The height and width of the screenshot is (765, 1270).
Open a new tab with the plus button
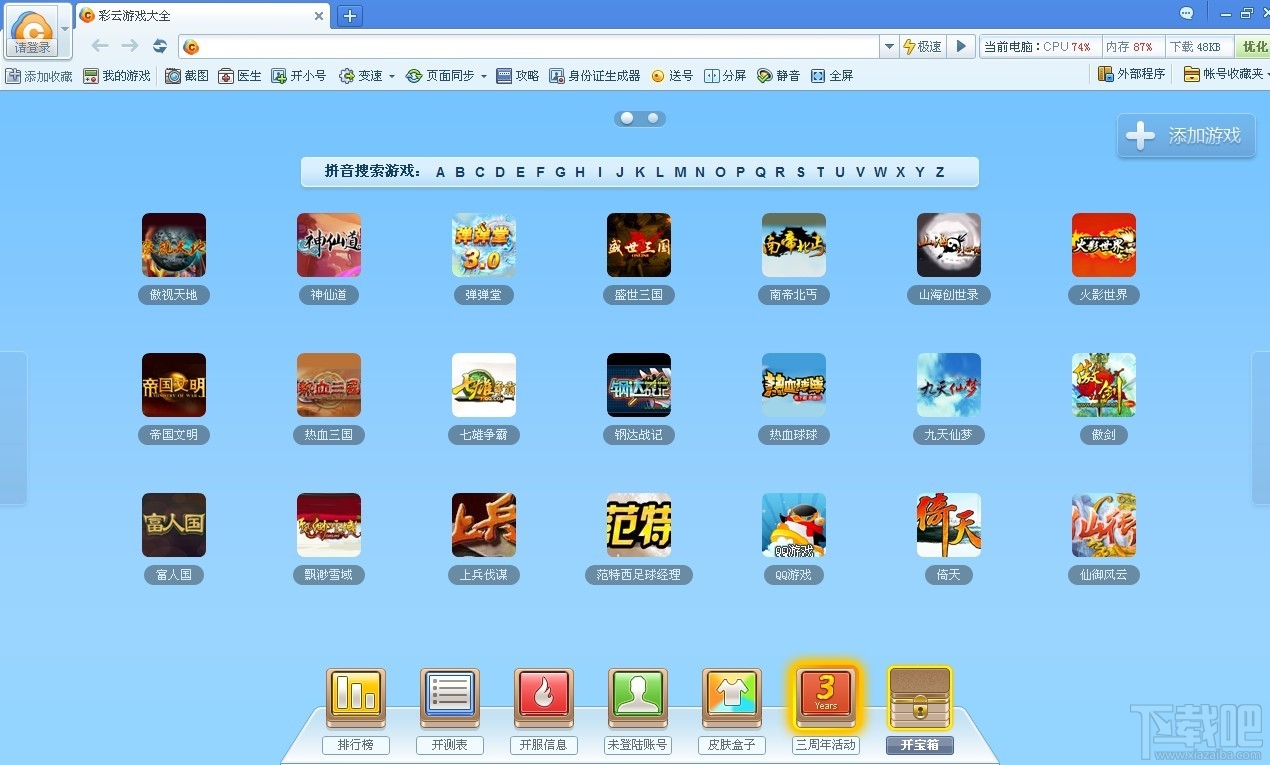(x=350, y=15)
